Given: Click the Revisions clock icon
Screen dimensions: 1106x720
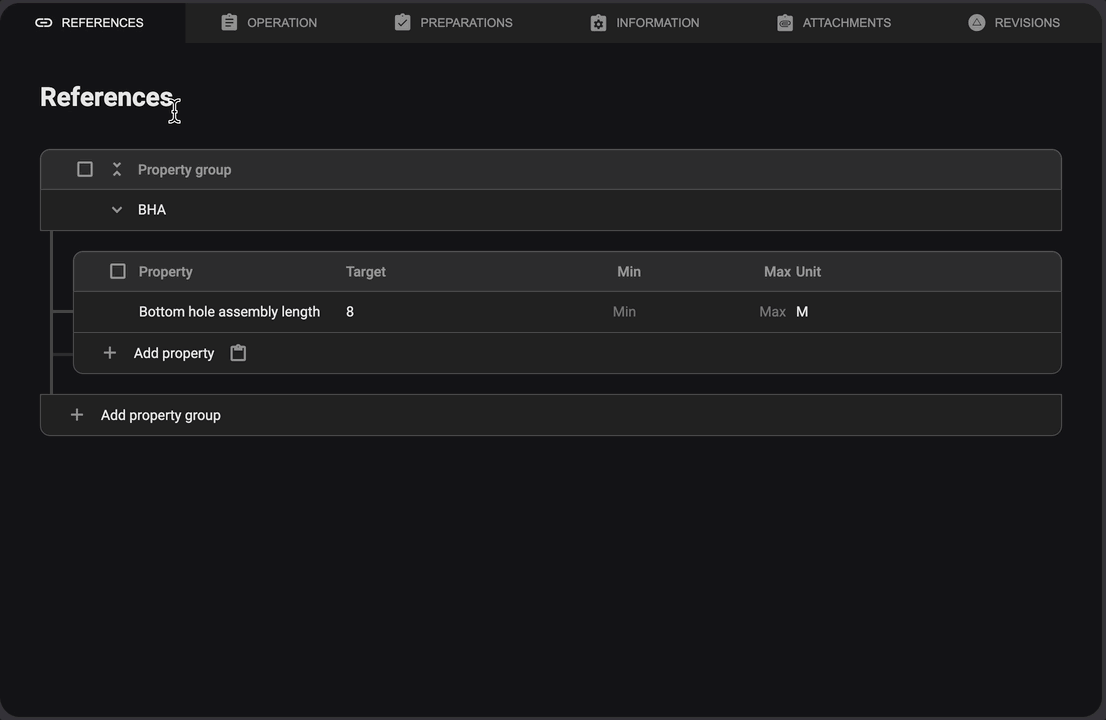Looking at the screenshot, I should (976, 21).
